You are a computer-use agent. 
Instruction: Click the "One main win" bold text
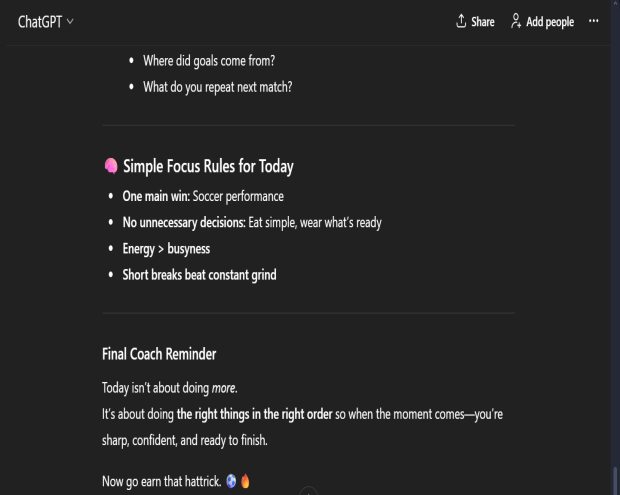click(155, 196)
